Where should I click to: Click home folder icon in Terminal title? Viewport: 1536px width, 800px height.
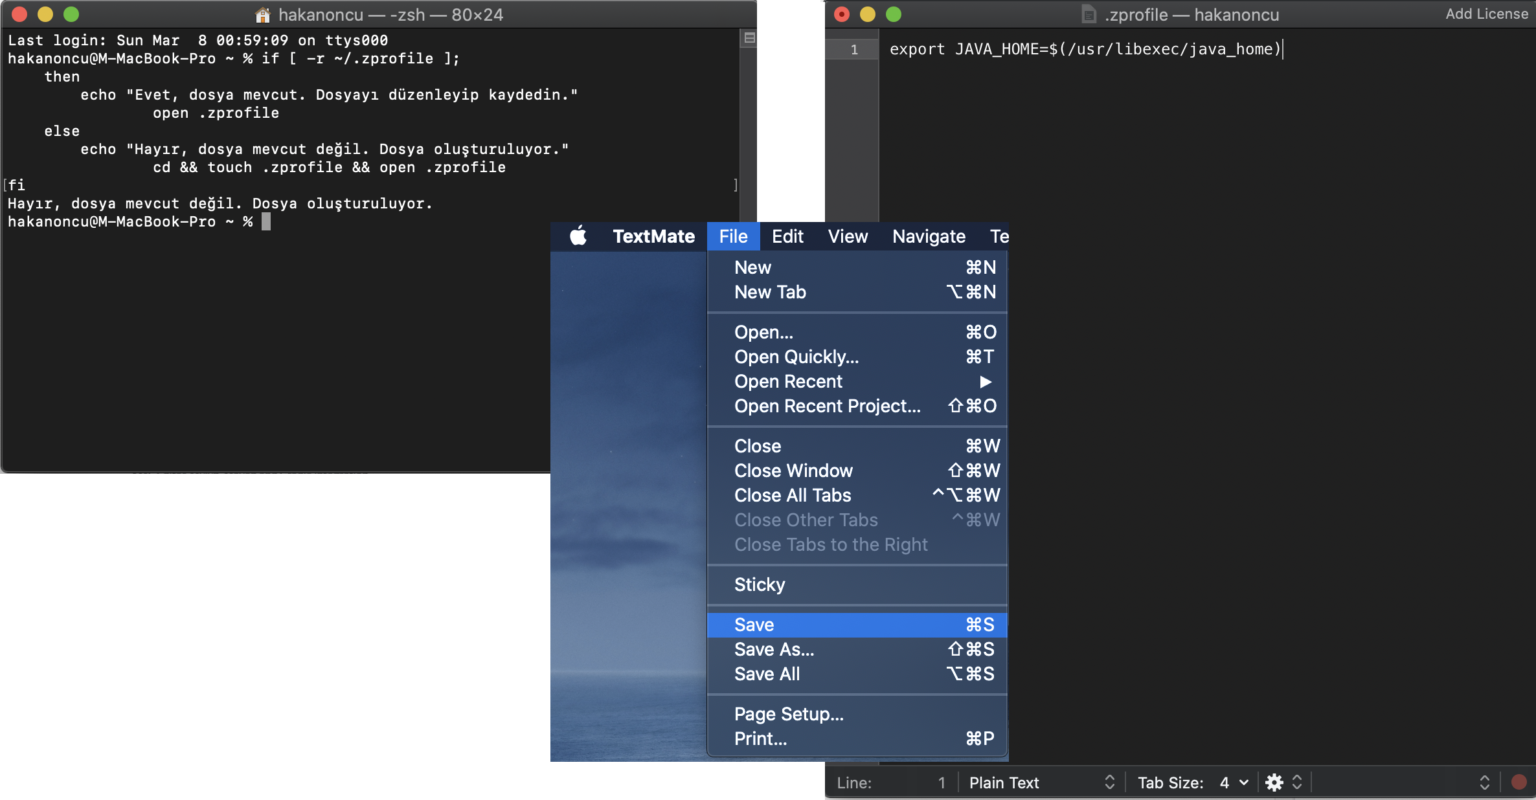(x=263, y=15)
